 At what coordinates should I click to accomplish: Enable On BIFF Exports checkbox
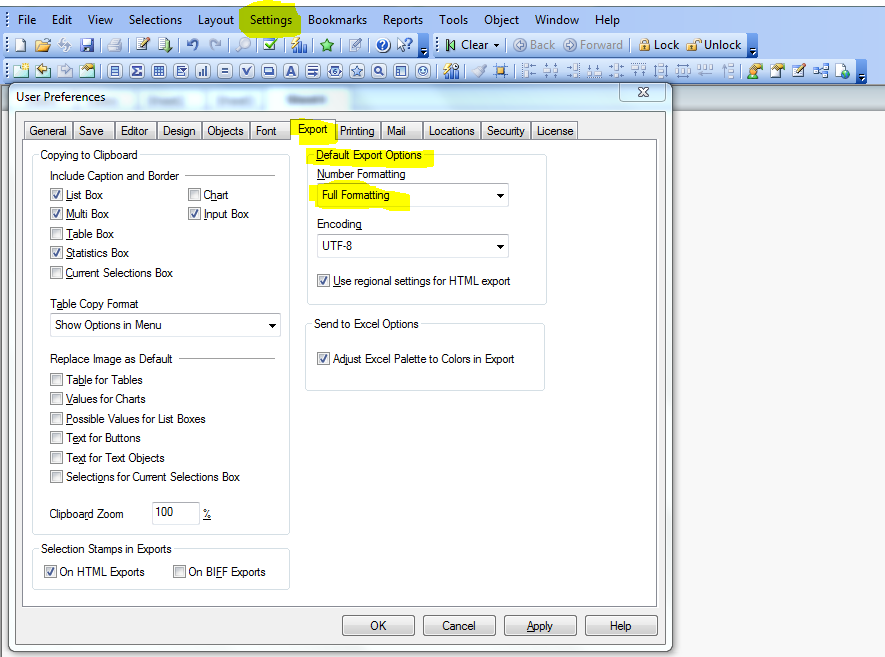pos(179,572)
